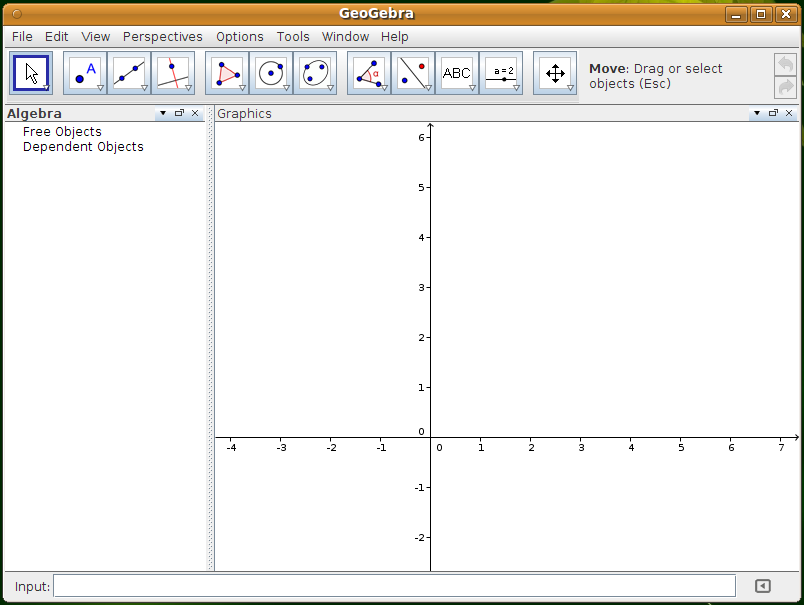Expand the Angle tool dropdown triangle
The width and height of the screenshot is (804, 605).
click(x=385, y=88)
